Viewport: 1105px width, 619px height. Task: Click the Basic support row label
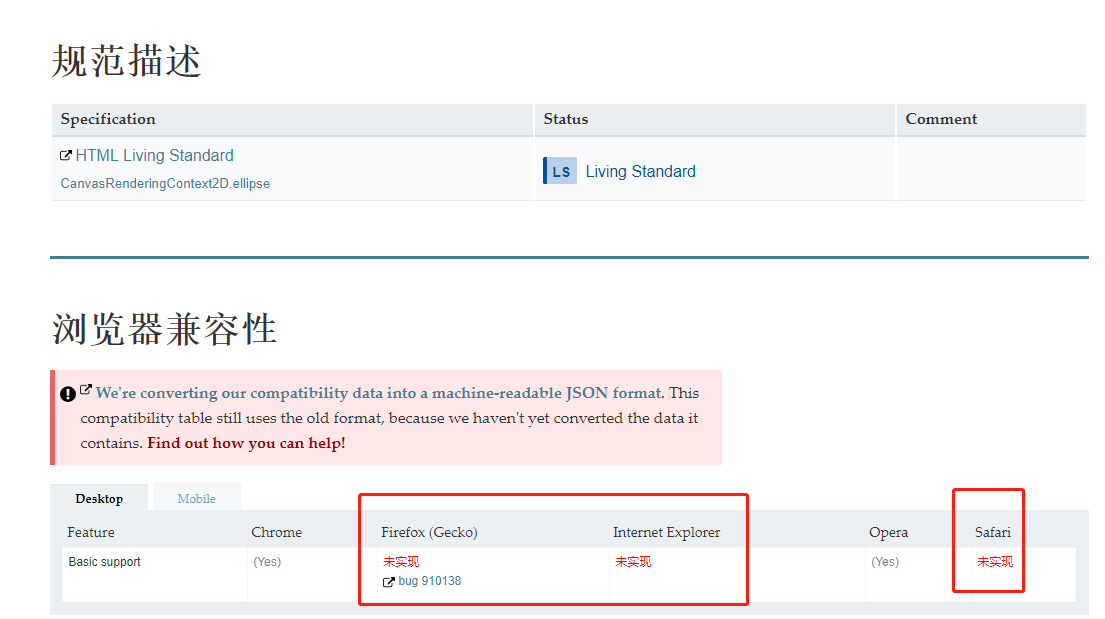pos(104,562)
